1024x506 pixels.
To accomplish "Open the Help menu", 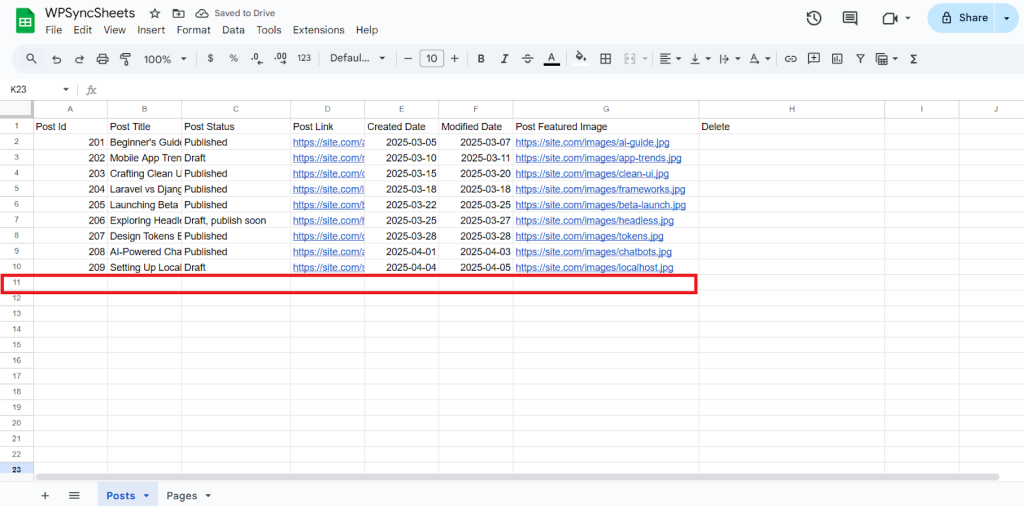I will 367,30.
